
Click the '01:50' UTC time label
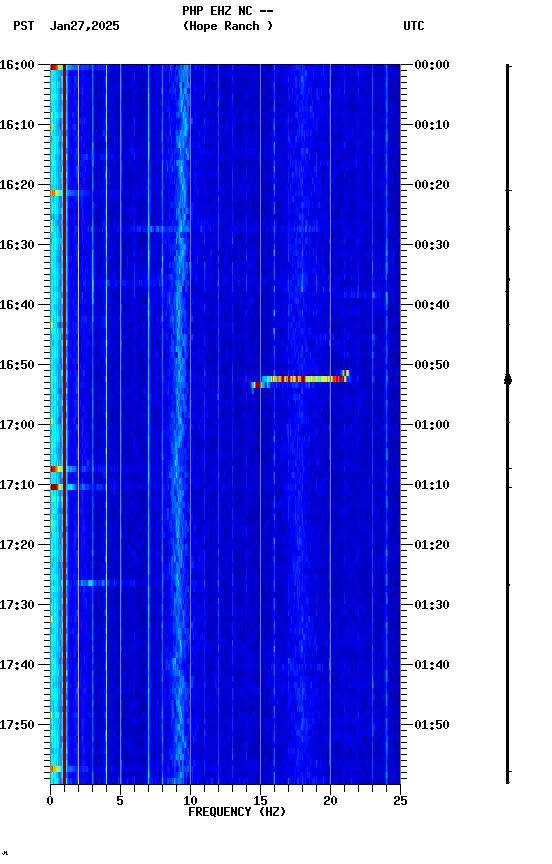432,725
